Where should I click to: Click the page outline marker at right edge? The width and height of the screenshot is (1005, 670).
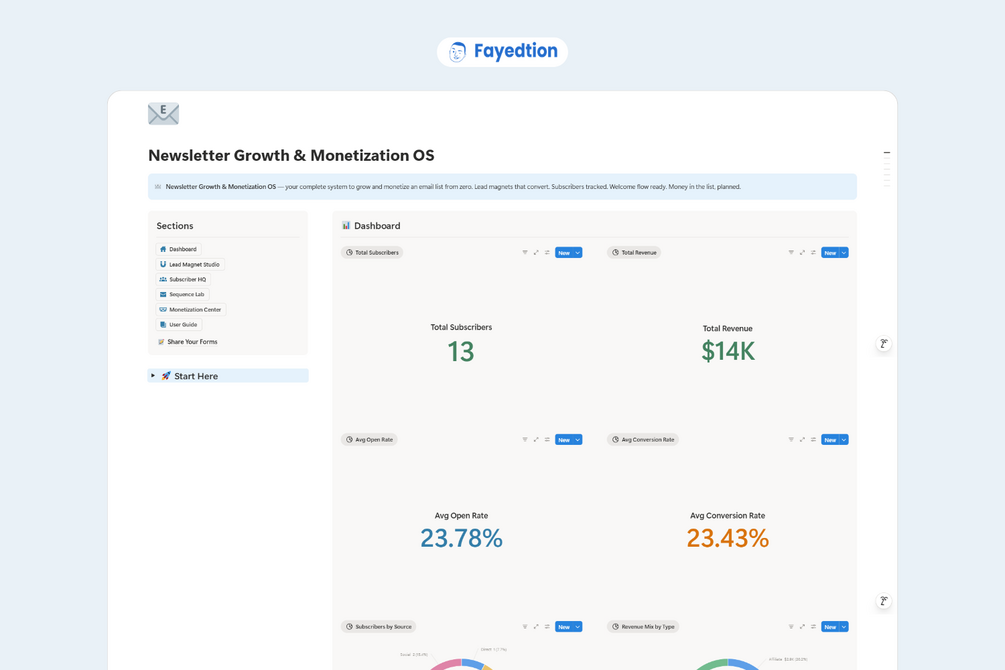click(886, 153)
